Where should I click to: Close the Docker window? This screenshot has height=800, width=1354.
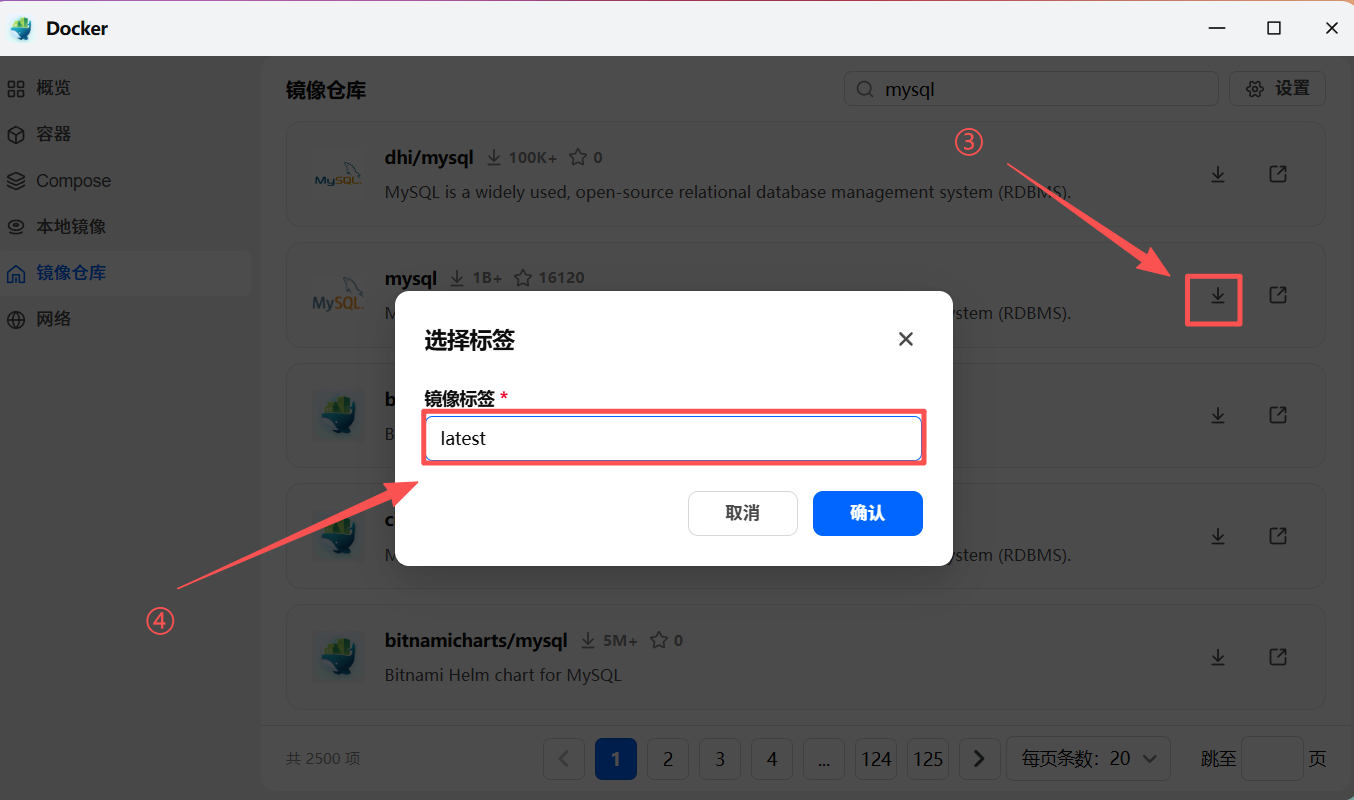(1331, 29)
